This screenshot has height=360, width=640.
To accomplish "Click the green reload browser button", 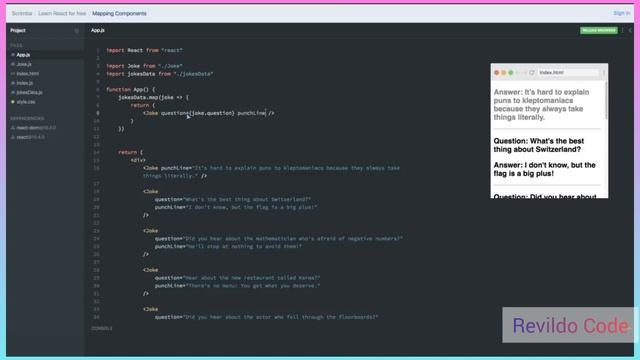I will [598, 30].
